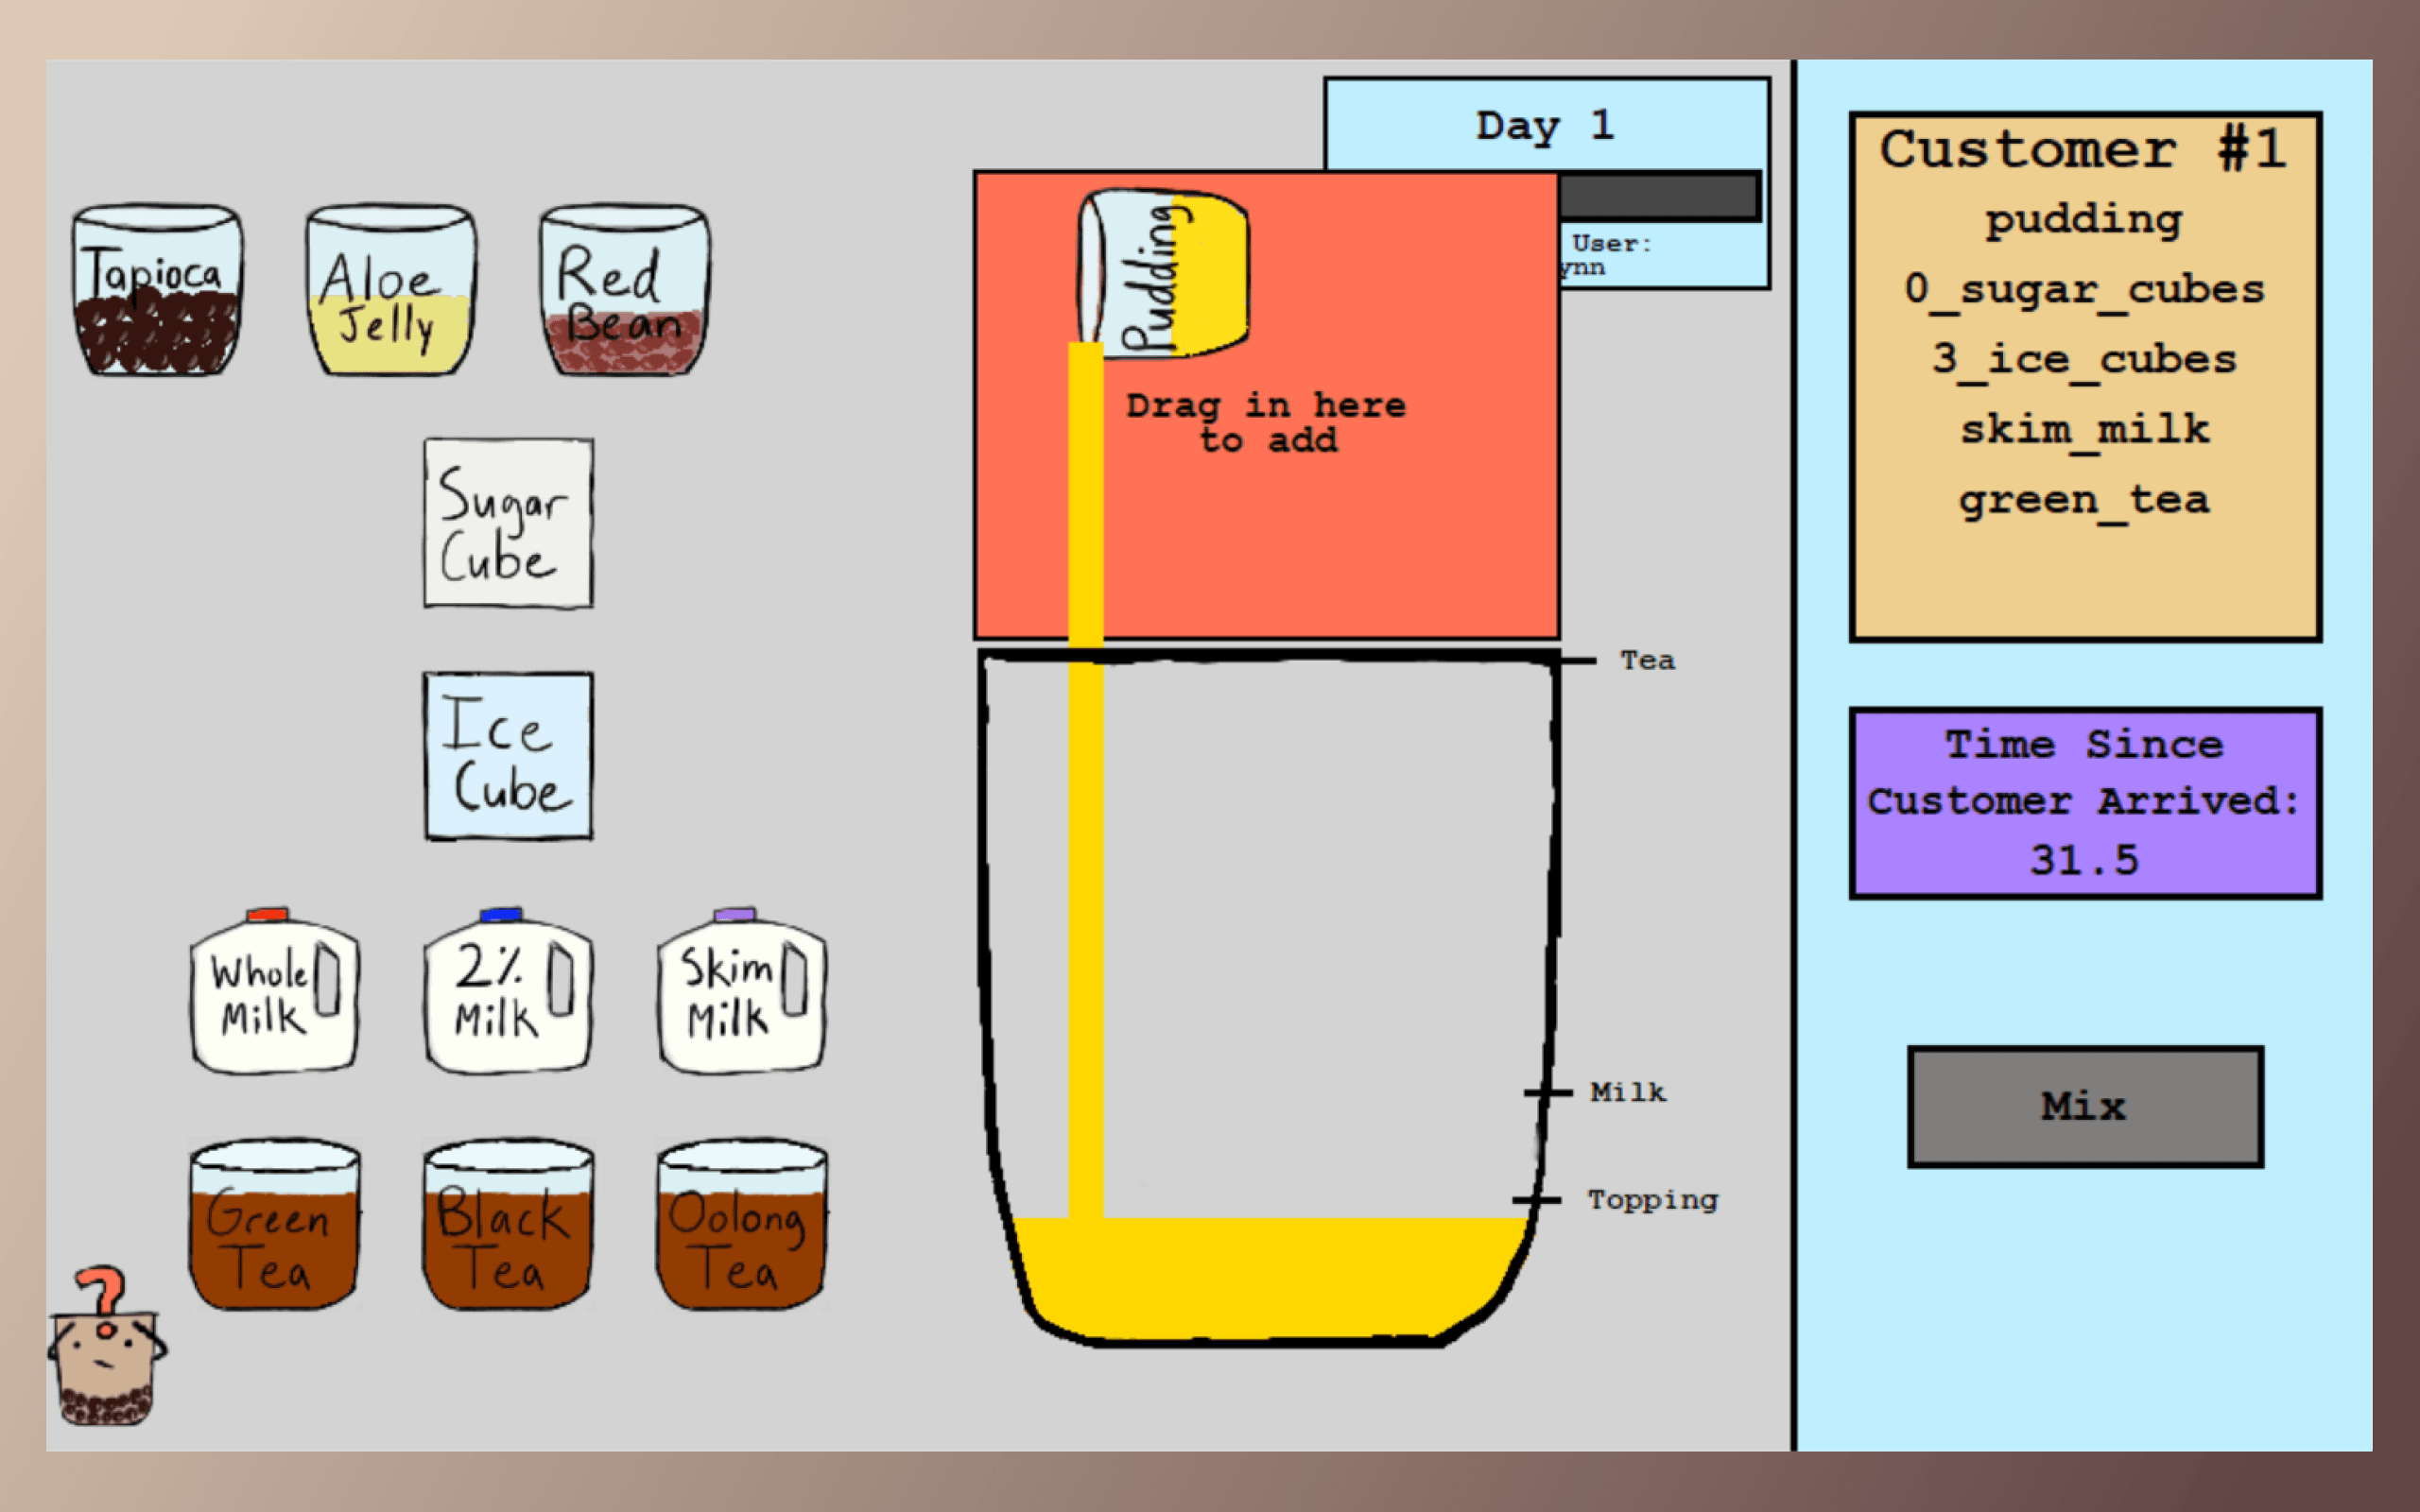
Task: Click the 'Customer #1' order title
Action: point(2084,150)
